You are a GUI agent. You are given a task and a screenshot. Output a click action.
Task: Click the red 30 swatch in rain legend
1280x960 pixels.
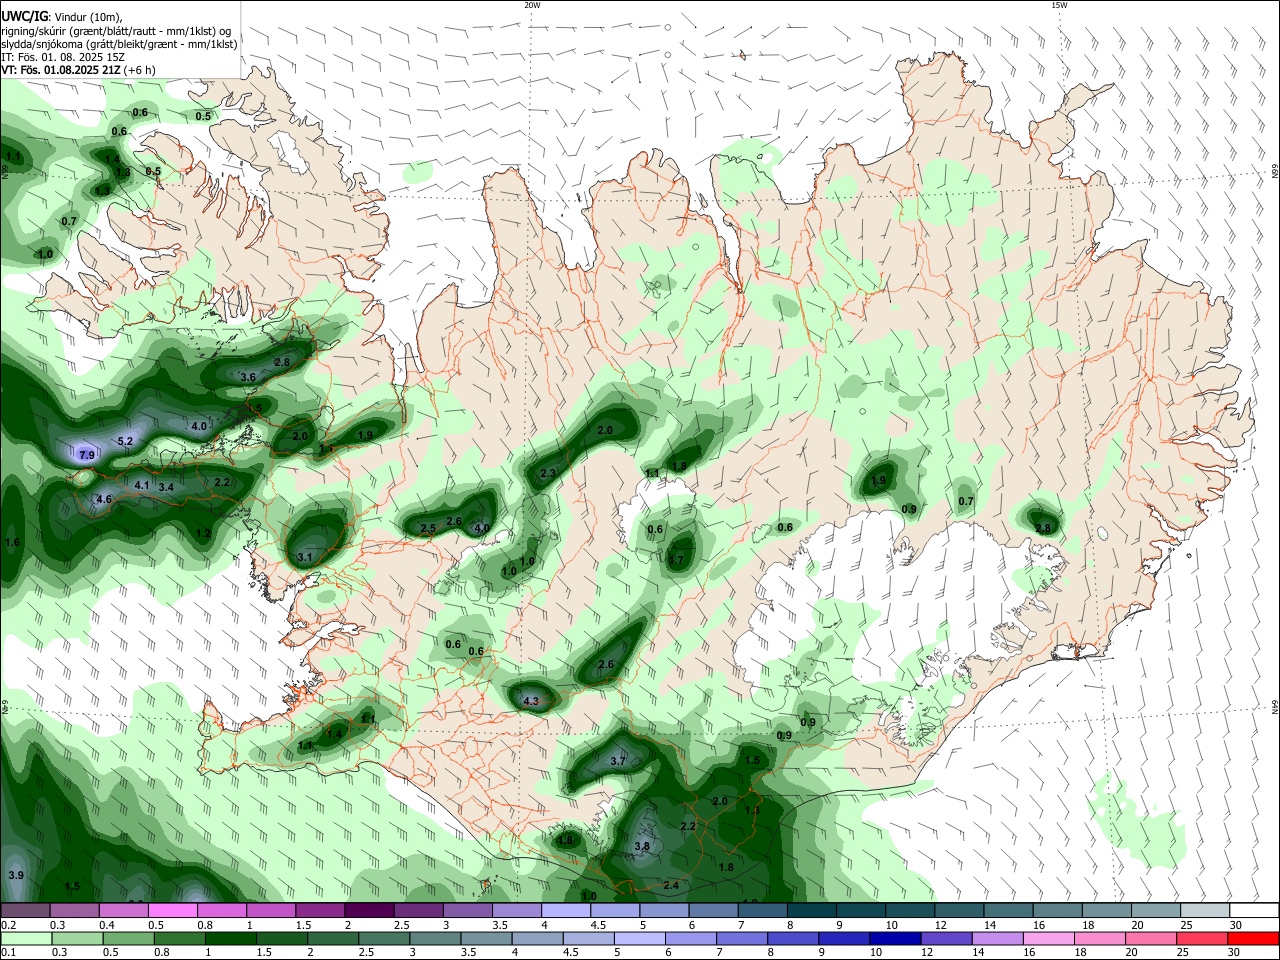1253,938
